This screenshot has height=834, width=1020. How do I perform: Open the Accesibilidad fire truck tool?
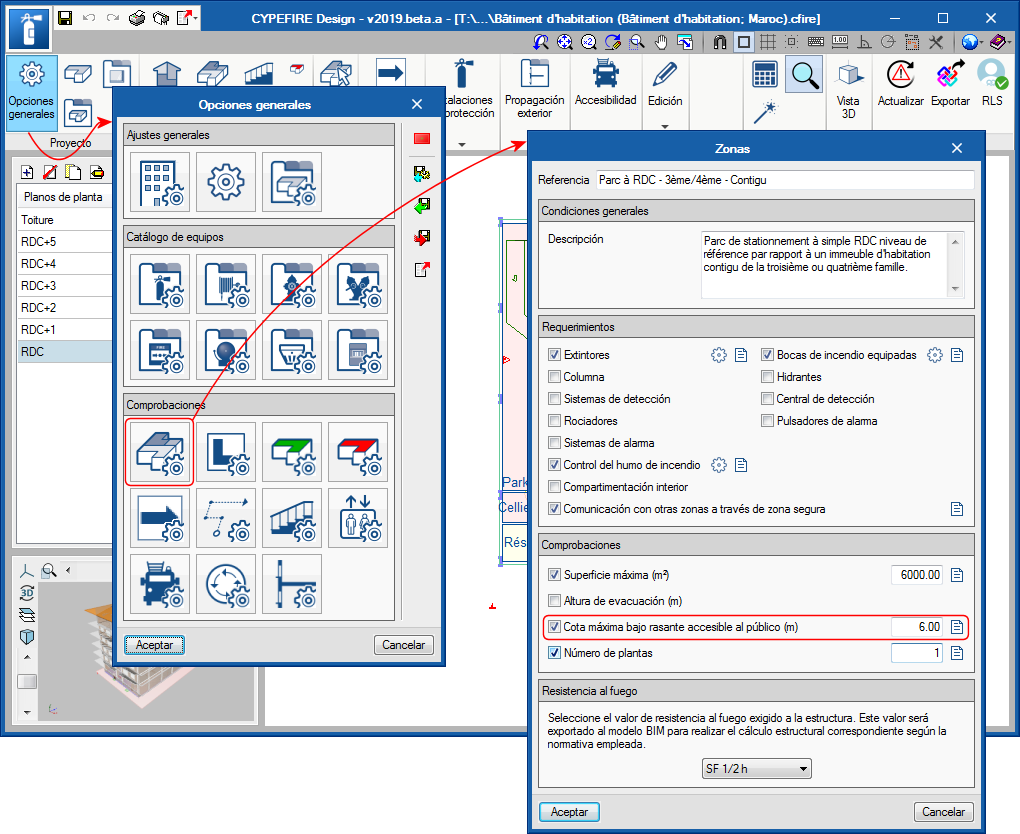pyautogui.click(x=605, y=74)
